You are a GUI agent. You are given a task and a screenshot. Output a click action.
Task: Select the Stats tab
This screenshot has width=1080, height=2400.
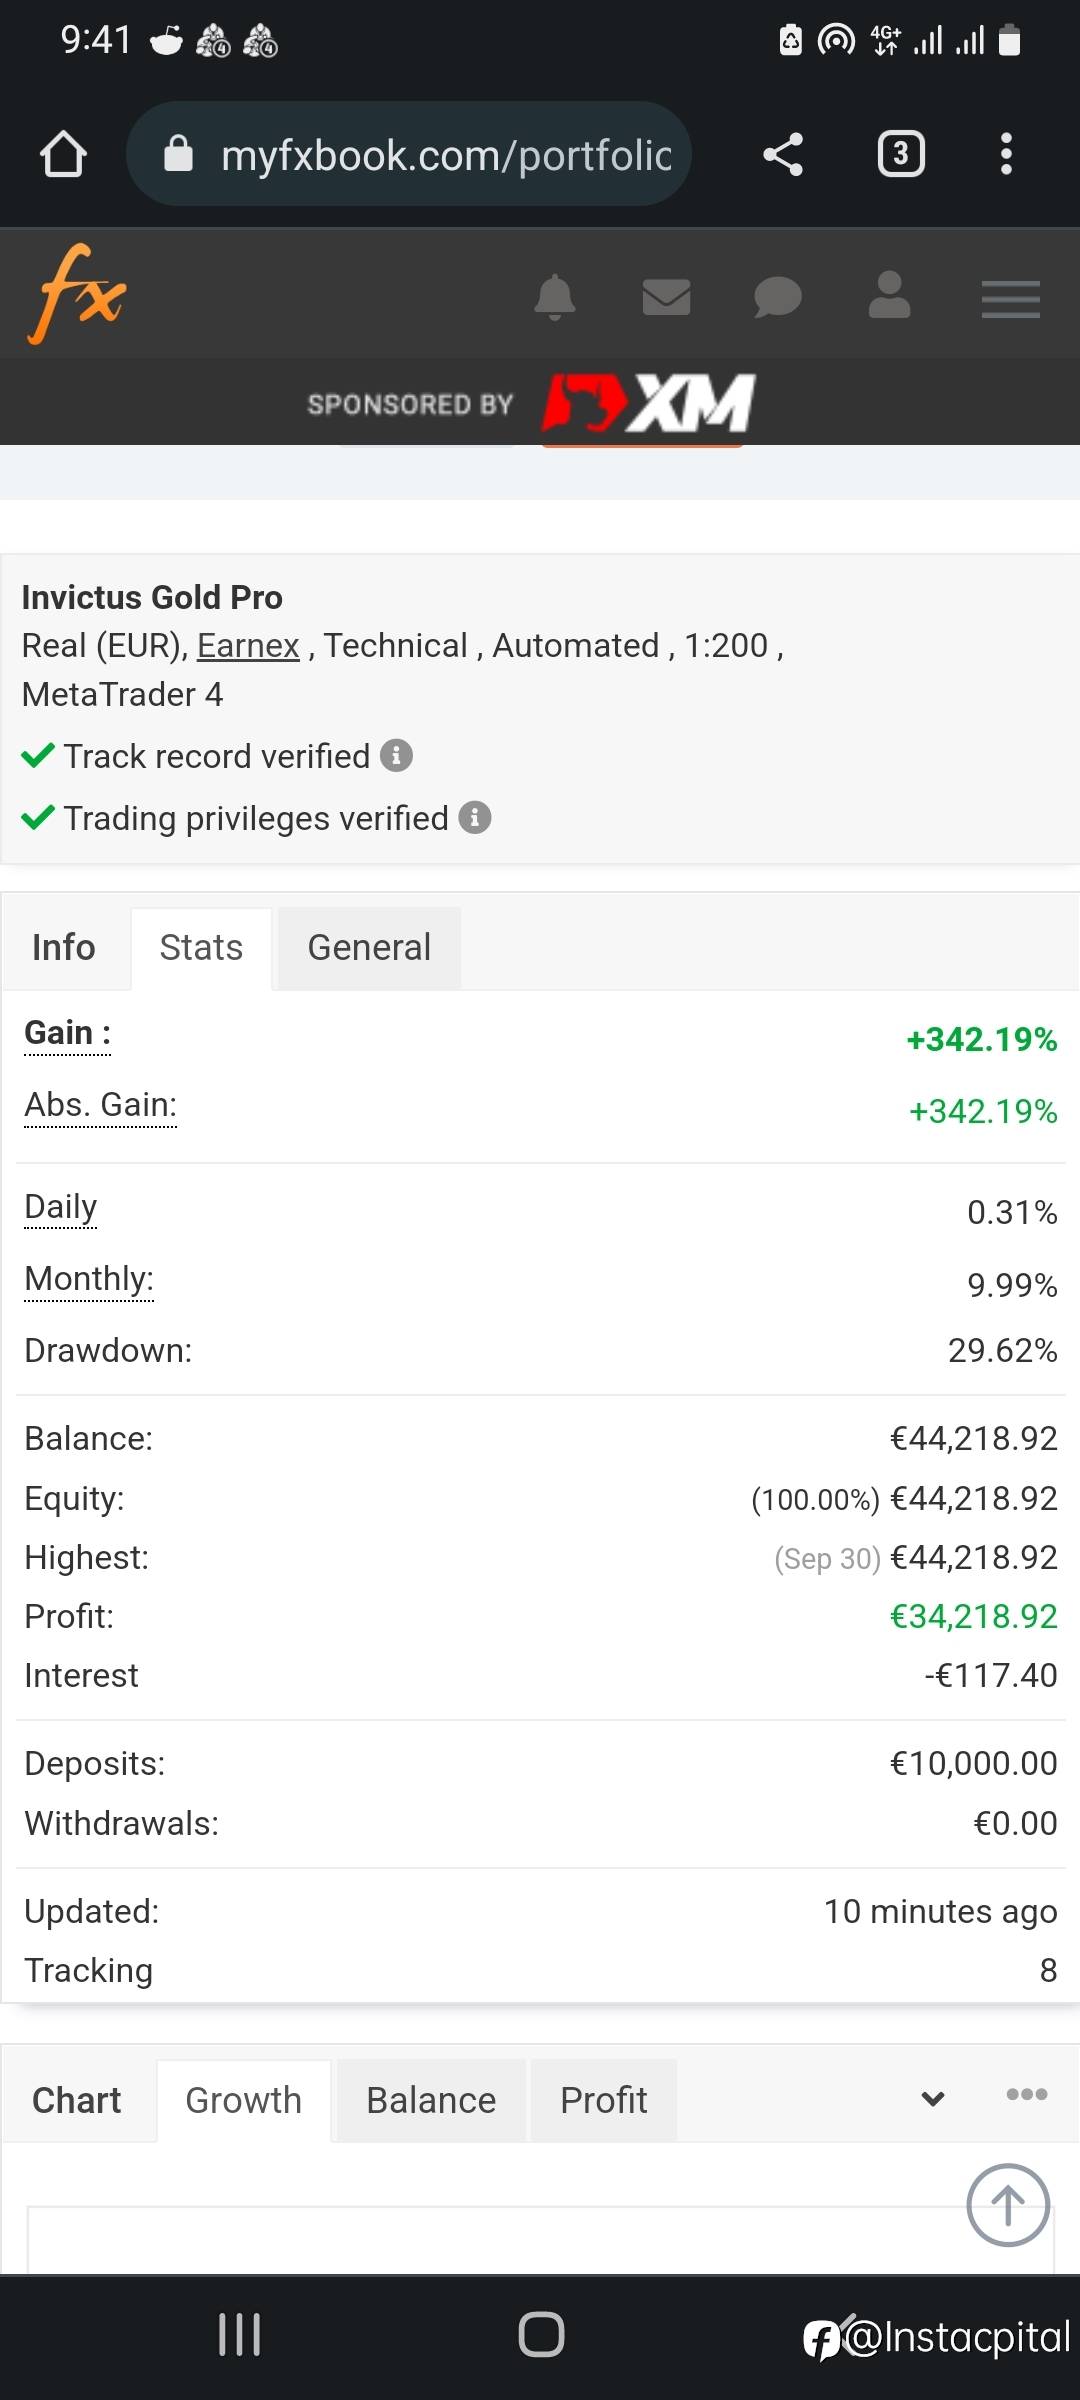click(x=201, y=948)
